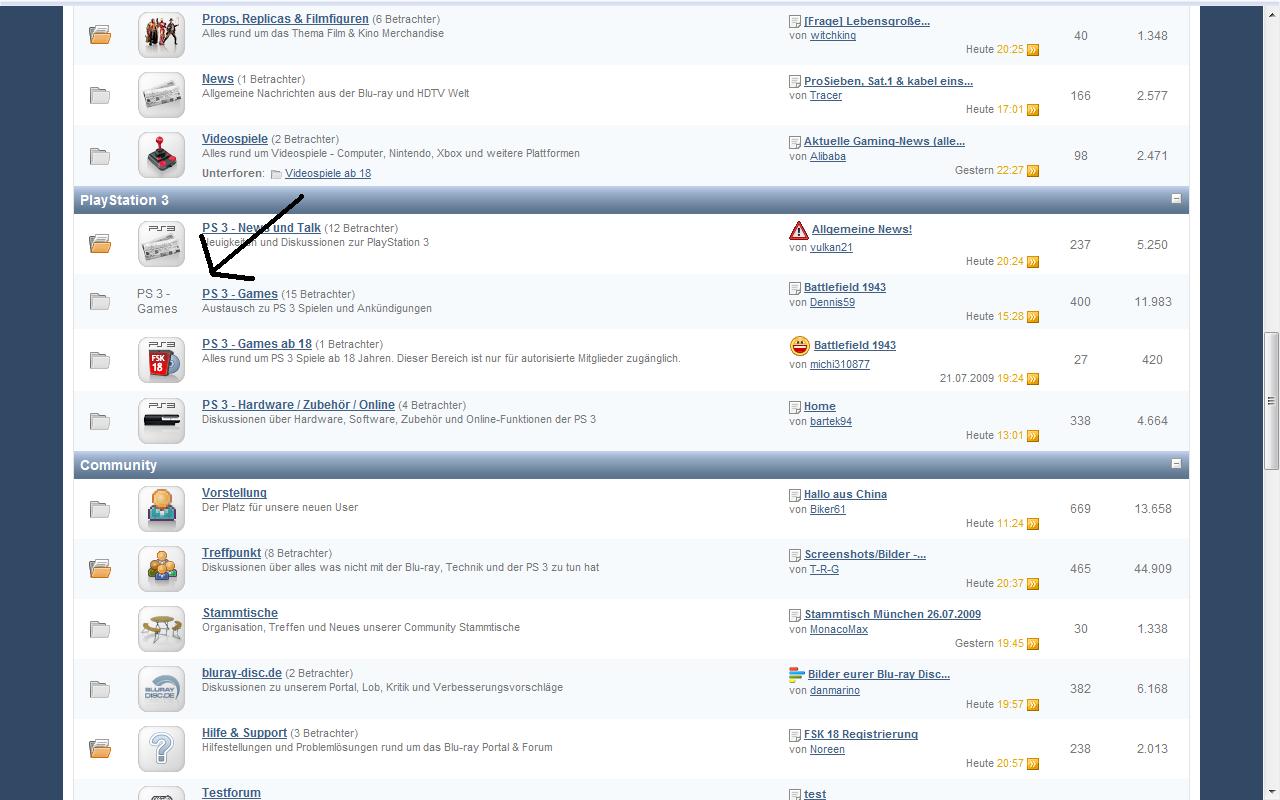The height and width of the screenshot is (800, 1280).
Task: Click the PlayStation 3 category header title
Action: (124, 200)
